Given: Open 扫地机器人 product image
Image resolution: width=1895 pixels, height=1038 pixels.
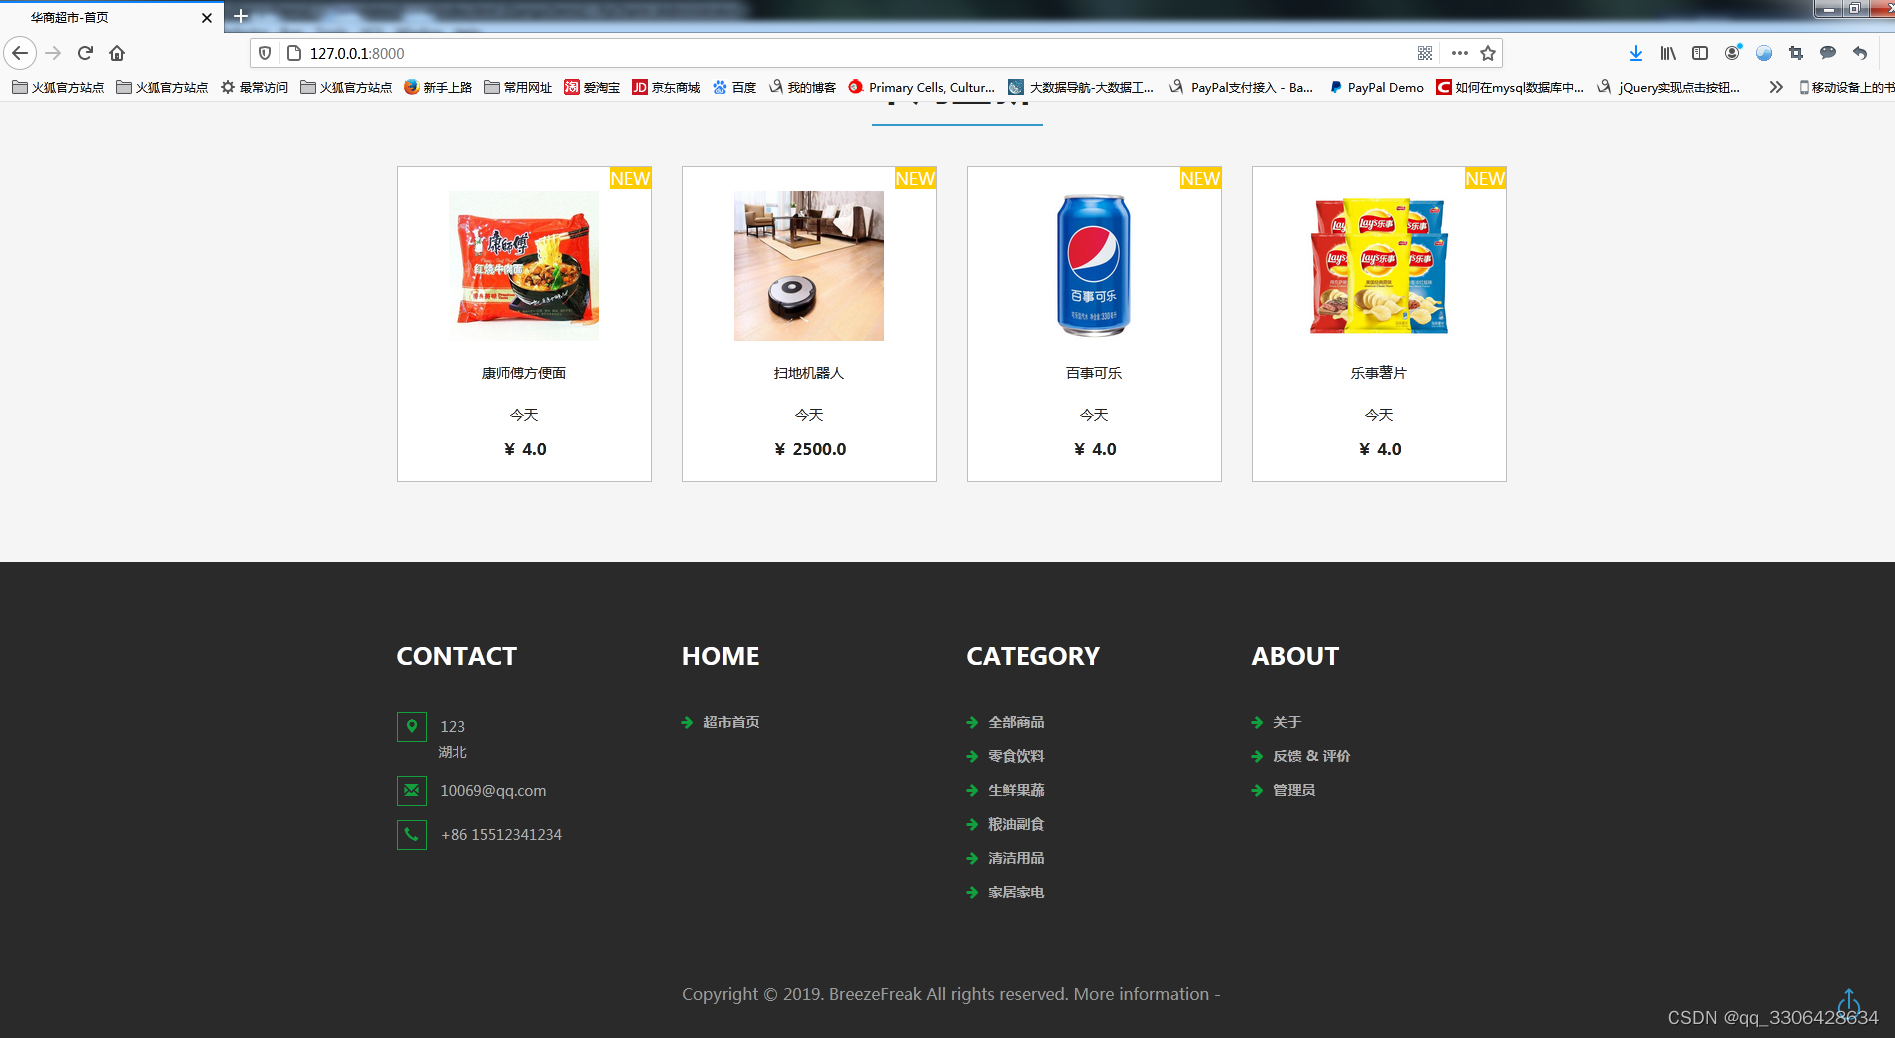Looking at the screenshot, I should 809,266.
